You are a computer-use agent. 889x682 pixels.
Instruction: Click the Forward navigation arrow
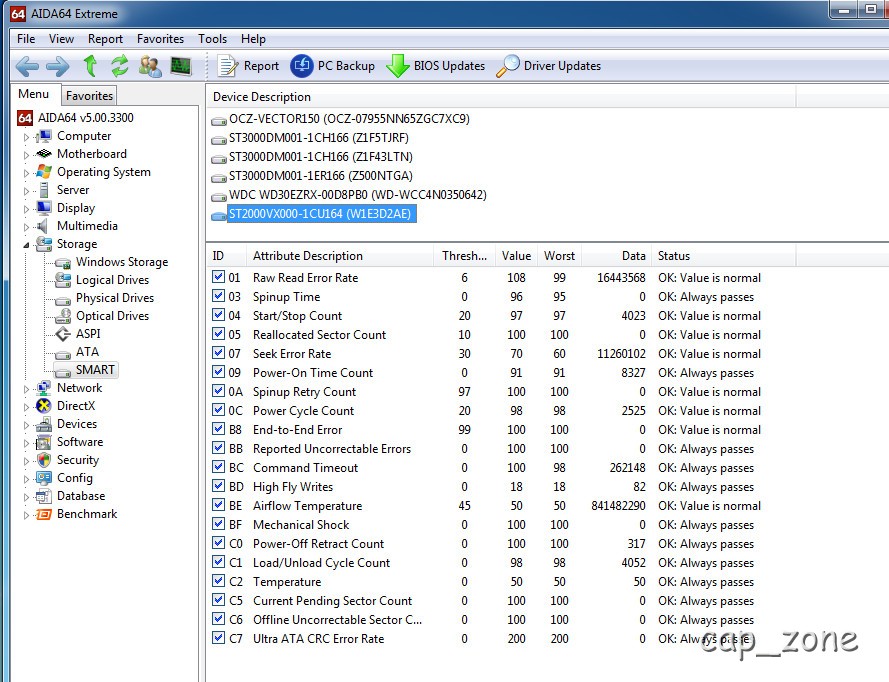(58, 66)
